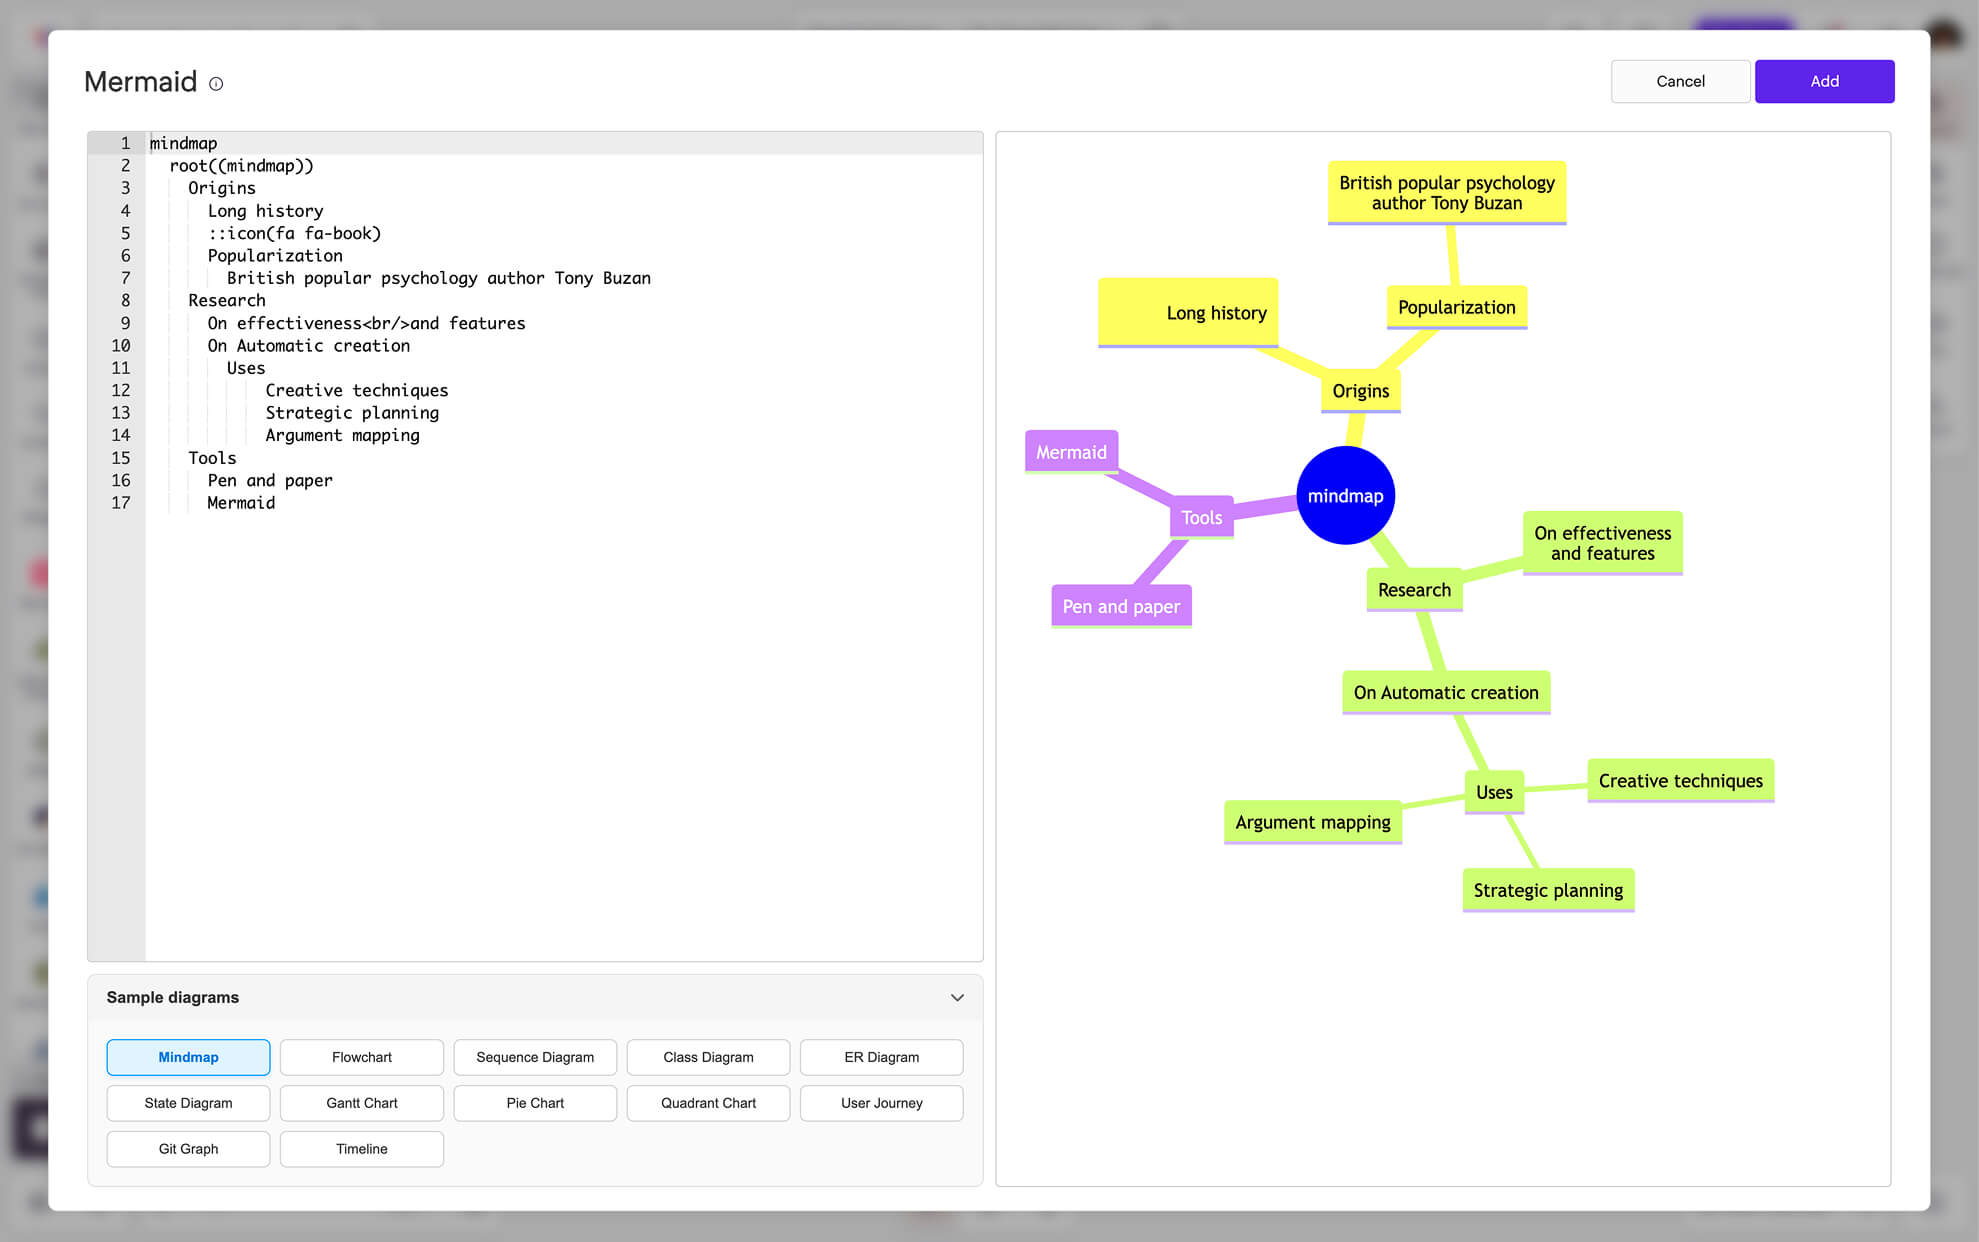This screenshot has height=1242, width=1979.
Task: Click the Pen and paper preview node
Action: [x=1121, y=606]
